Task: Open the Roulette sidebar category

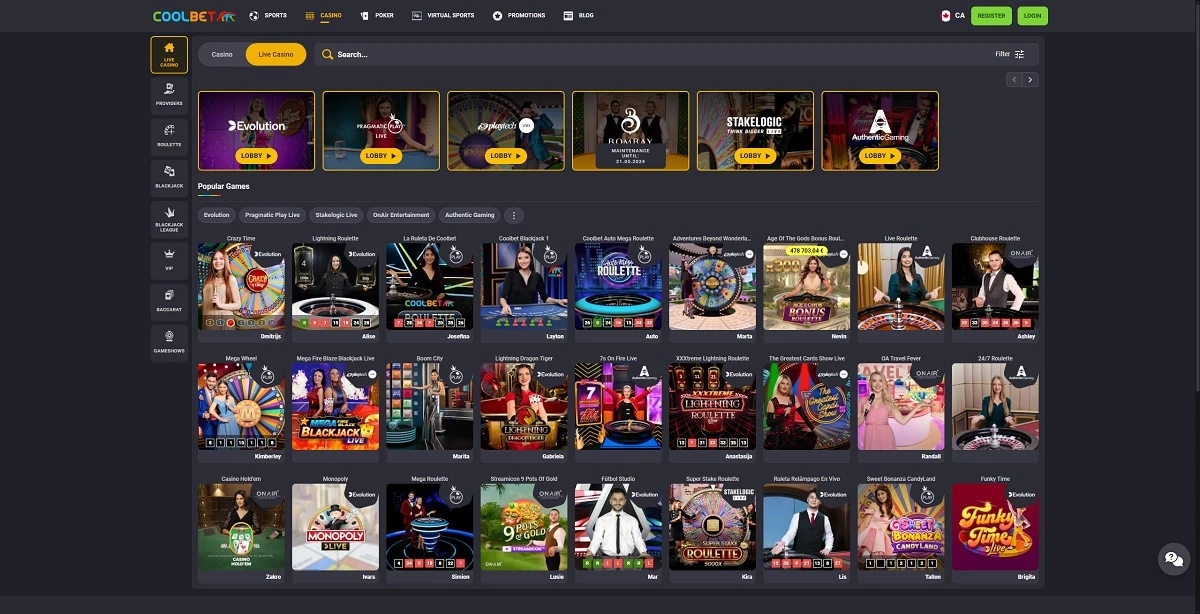Action: [x=169, y=135]
